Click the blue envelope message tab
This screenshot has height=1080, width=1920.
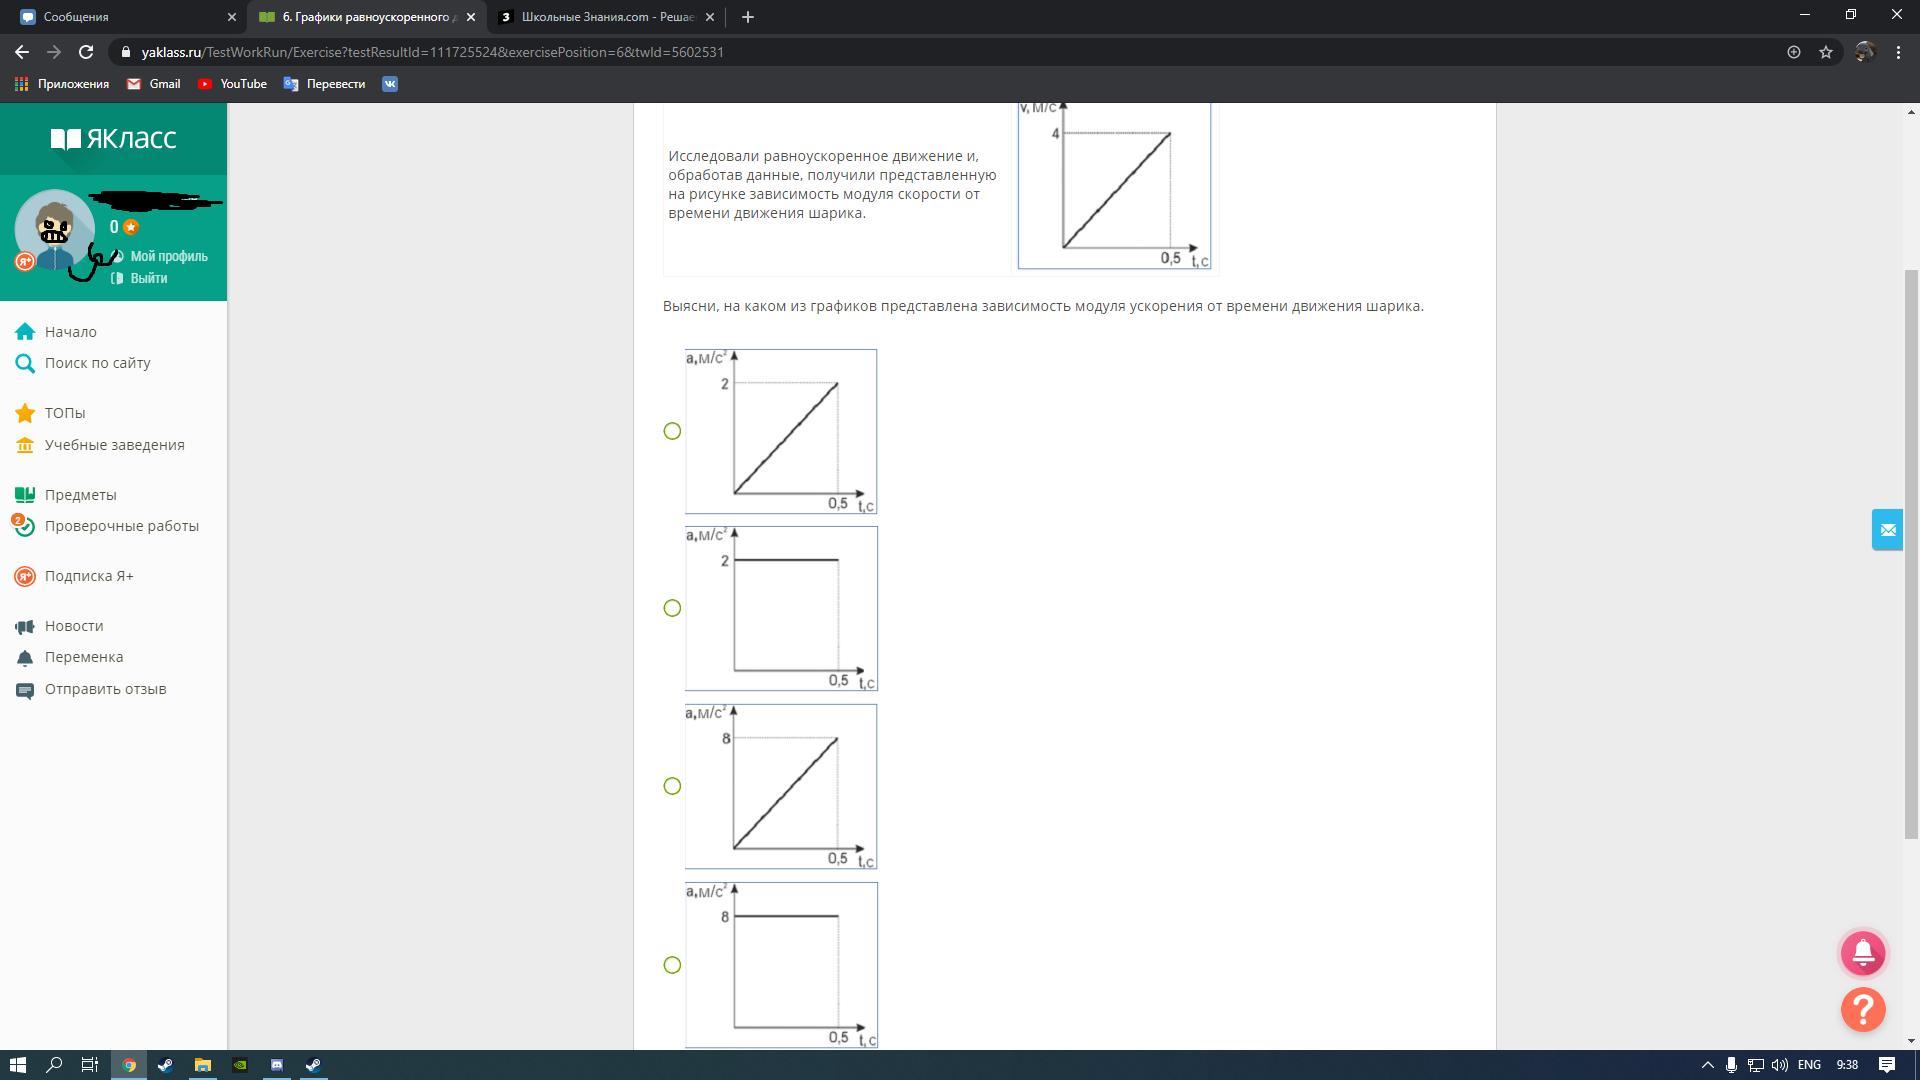click(1887, 530)
